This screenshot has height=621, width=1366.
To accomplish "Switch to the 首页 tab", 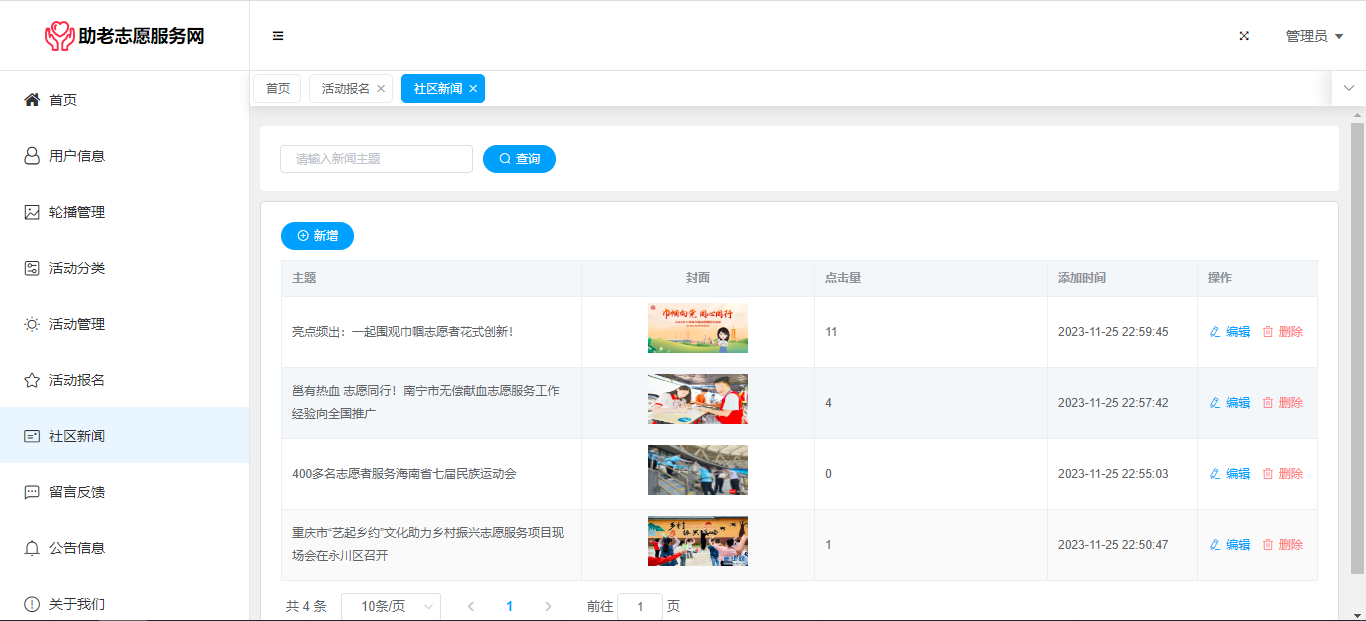I will pos(277,89).
